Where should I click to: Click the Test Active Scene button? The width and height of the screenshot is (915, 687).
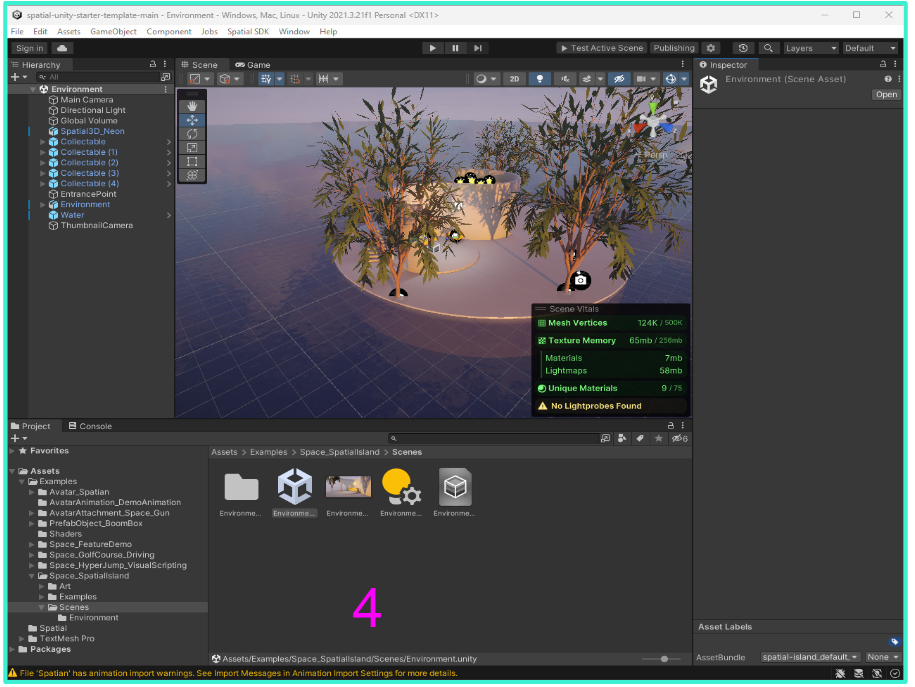click(x=601, y=48)
